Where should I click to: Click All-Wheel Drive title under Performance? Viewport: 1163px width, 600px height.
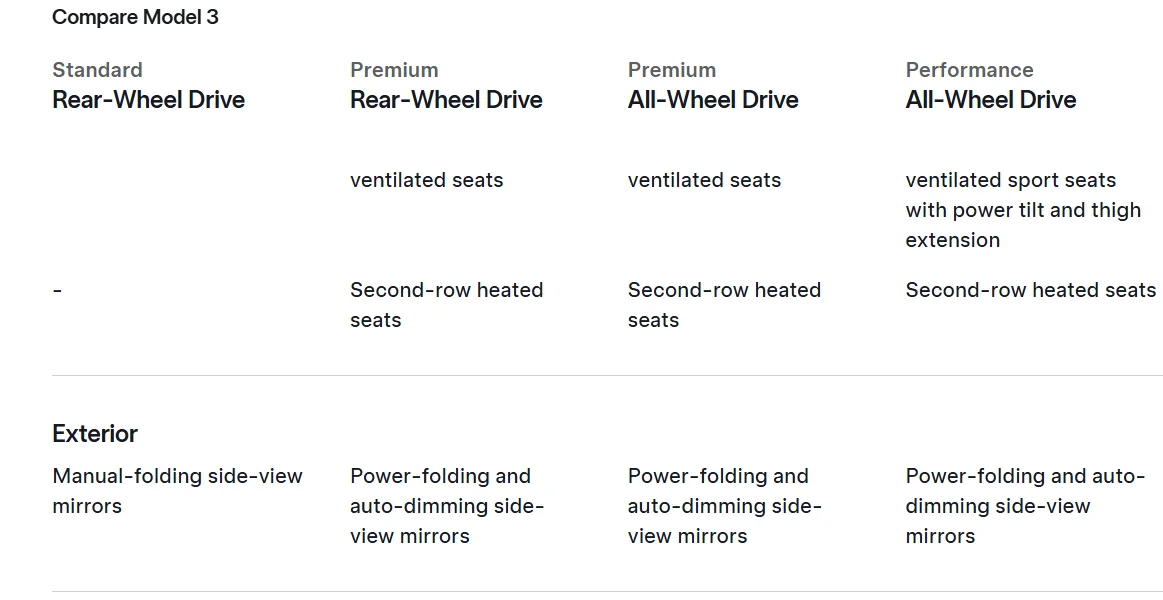[x=991, y=100]
